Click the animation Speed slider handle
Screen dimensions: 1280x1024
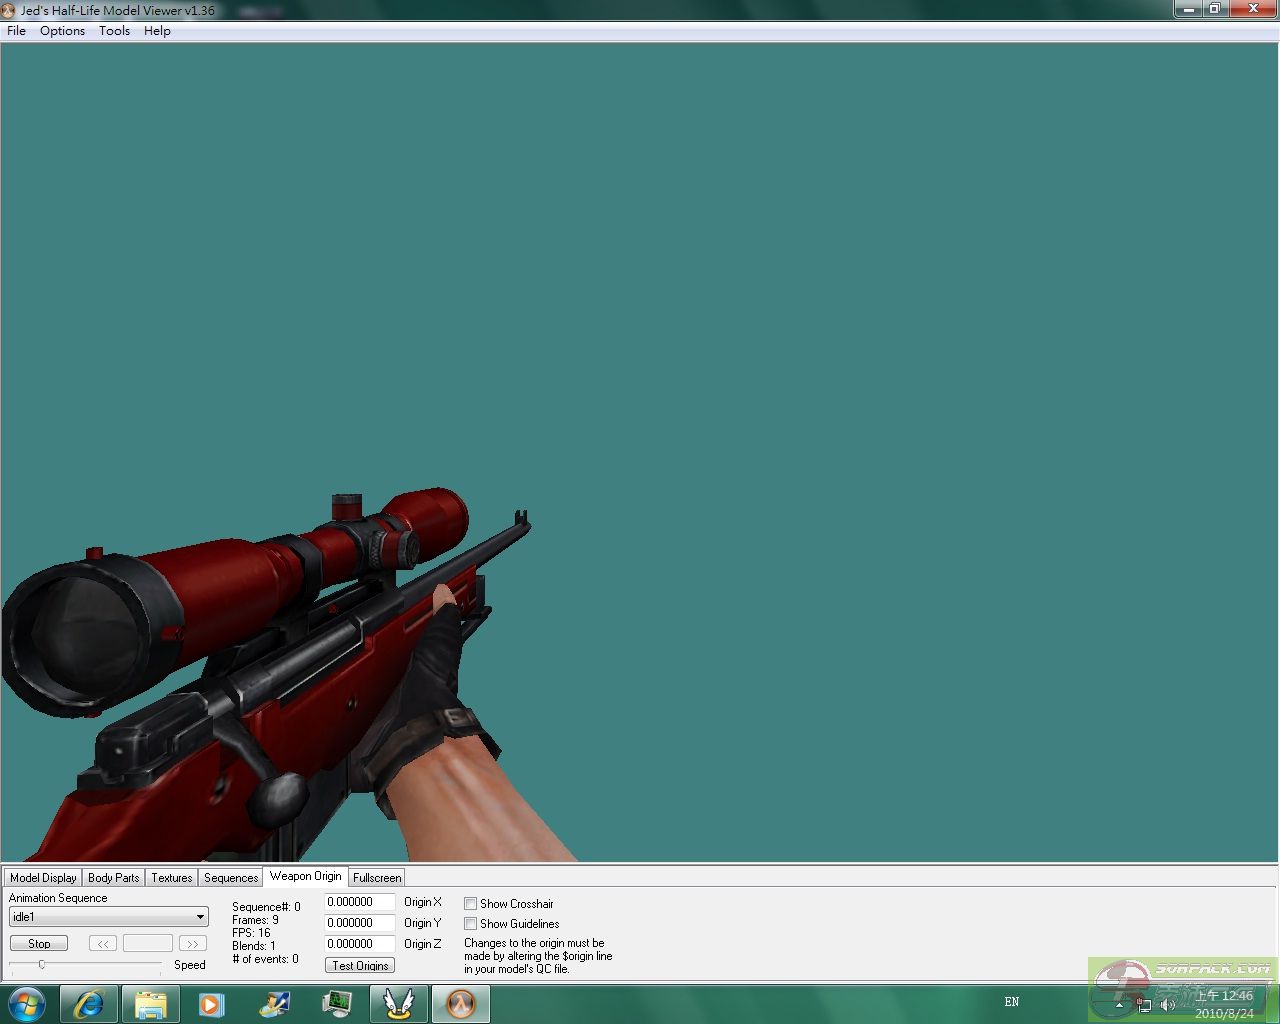42,965
